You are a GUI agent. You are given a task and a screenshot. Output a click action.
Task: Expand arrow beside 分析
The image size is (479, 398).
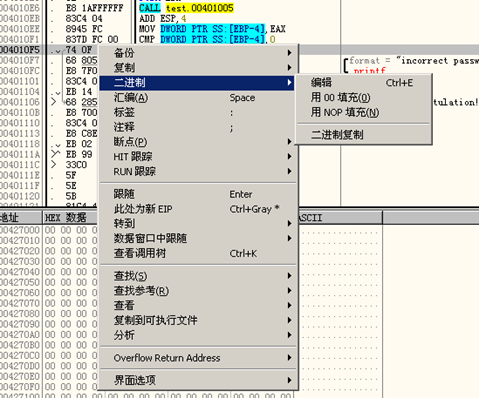289,335
